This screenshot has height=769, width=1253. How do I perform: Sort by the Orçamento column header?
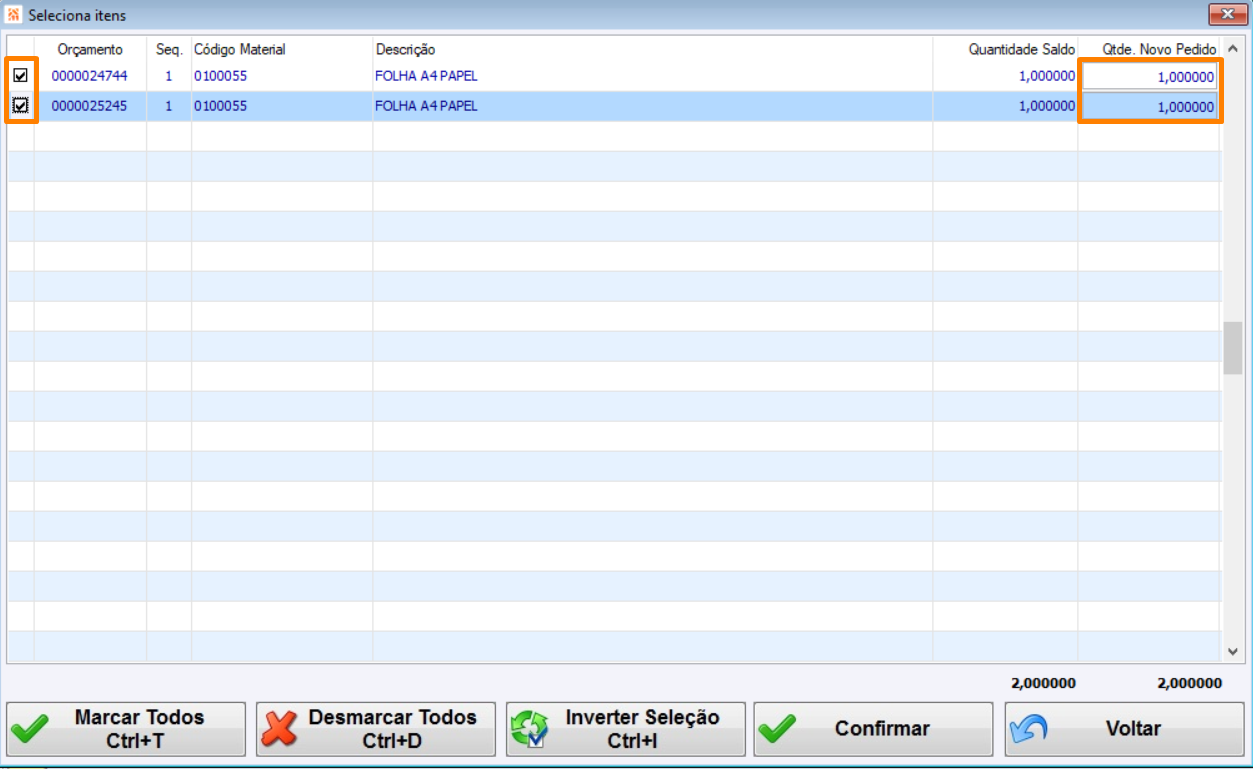(90, 49)
